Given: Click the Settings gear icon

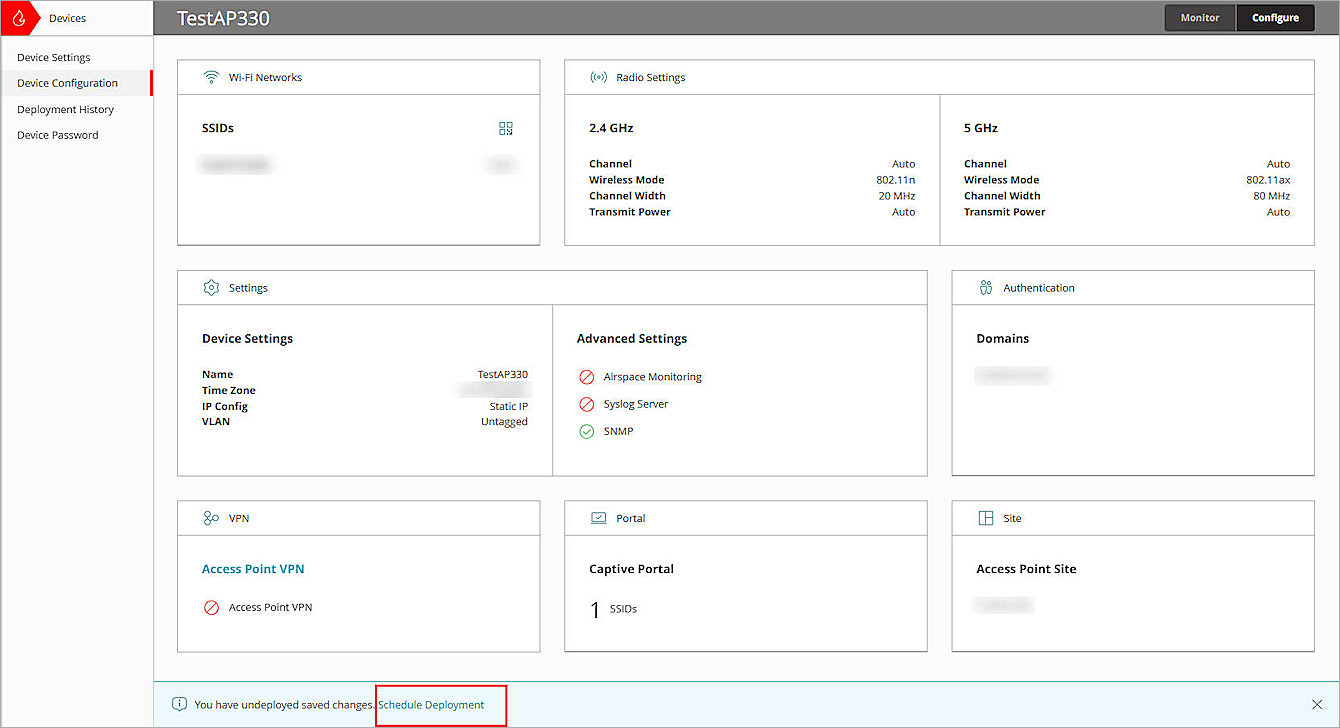Looking at the screenshot, I should click(x=210, y=287).
